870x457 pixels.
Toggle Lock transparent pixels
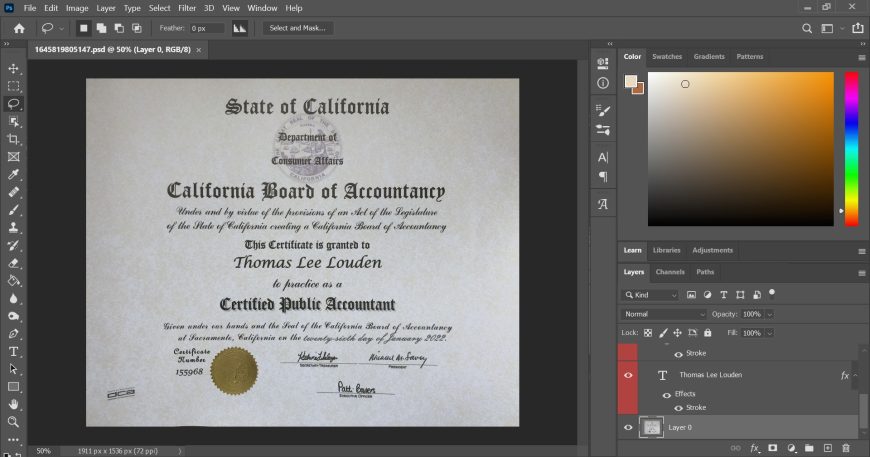648,333
